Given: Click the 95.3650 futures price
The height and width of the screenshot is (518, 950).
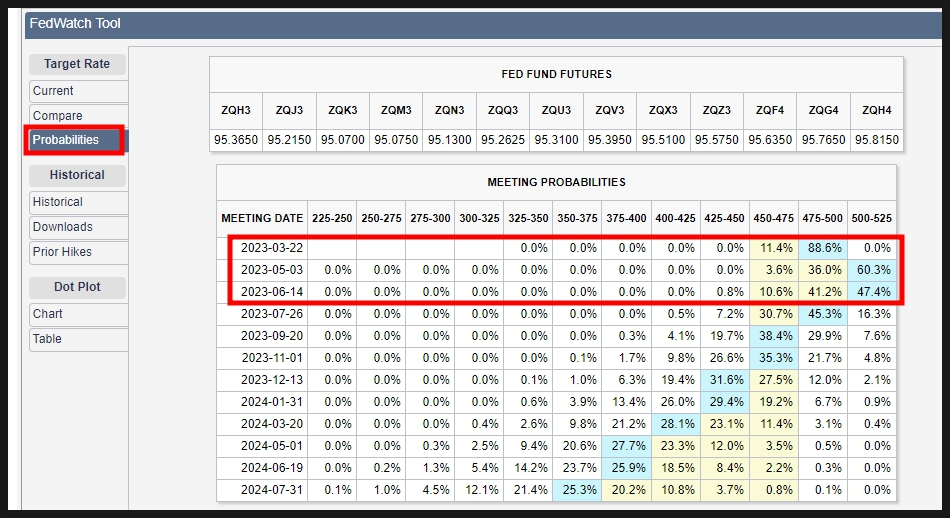Looking at the screenshot, I should pos(236,140).
